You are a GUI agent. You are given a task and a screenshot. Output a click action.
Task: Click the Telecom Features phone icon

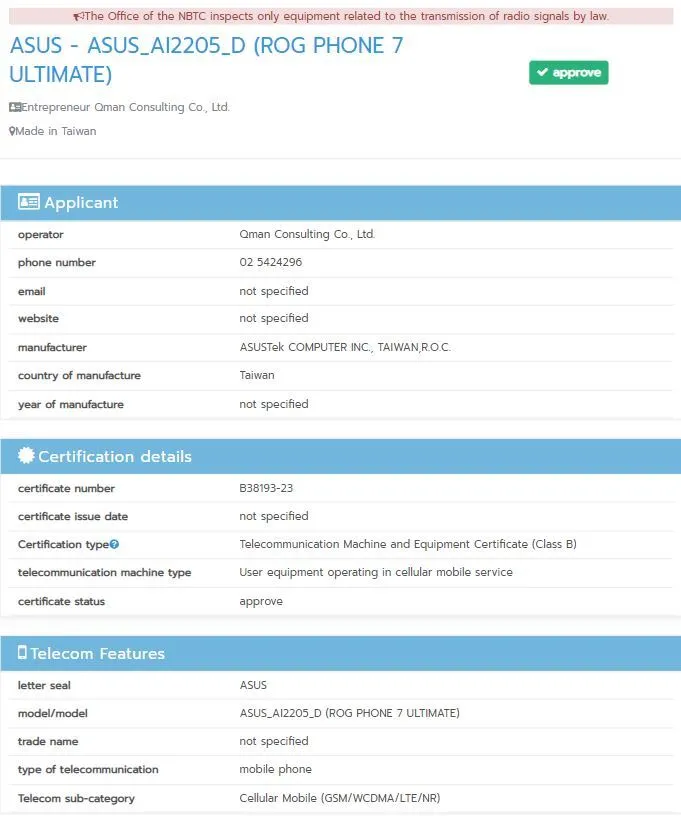click(22, 652)
